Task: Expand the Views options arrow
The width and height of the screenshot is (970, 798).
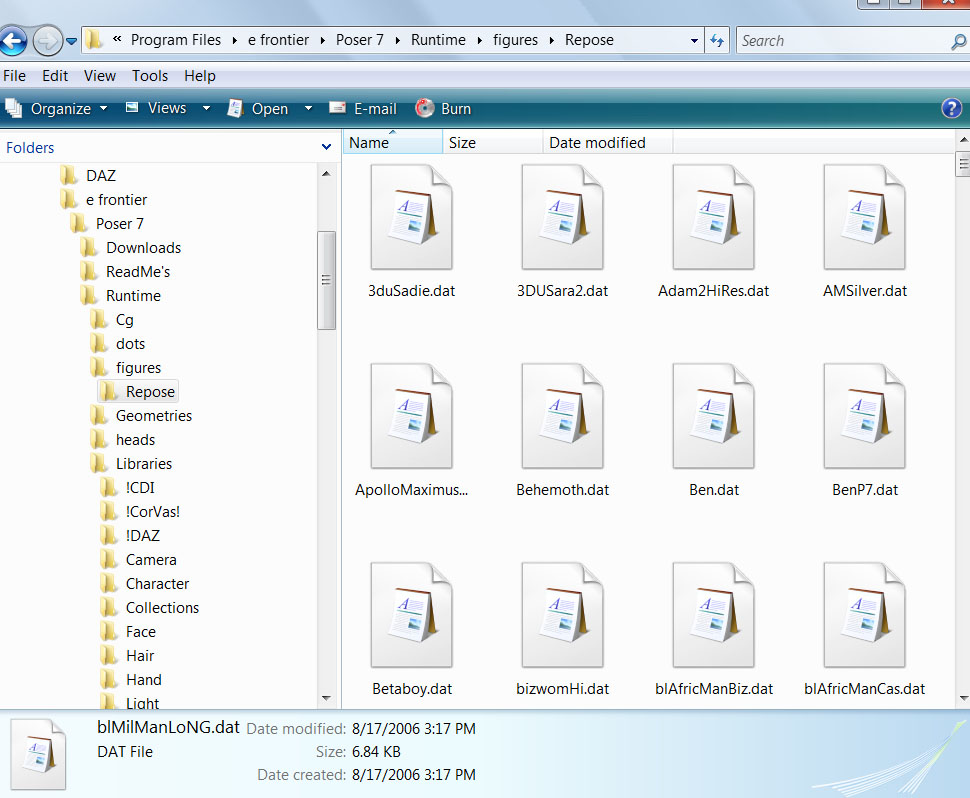Action: [x=206, y=109]
